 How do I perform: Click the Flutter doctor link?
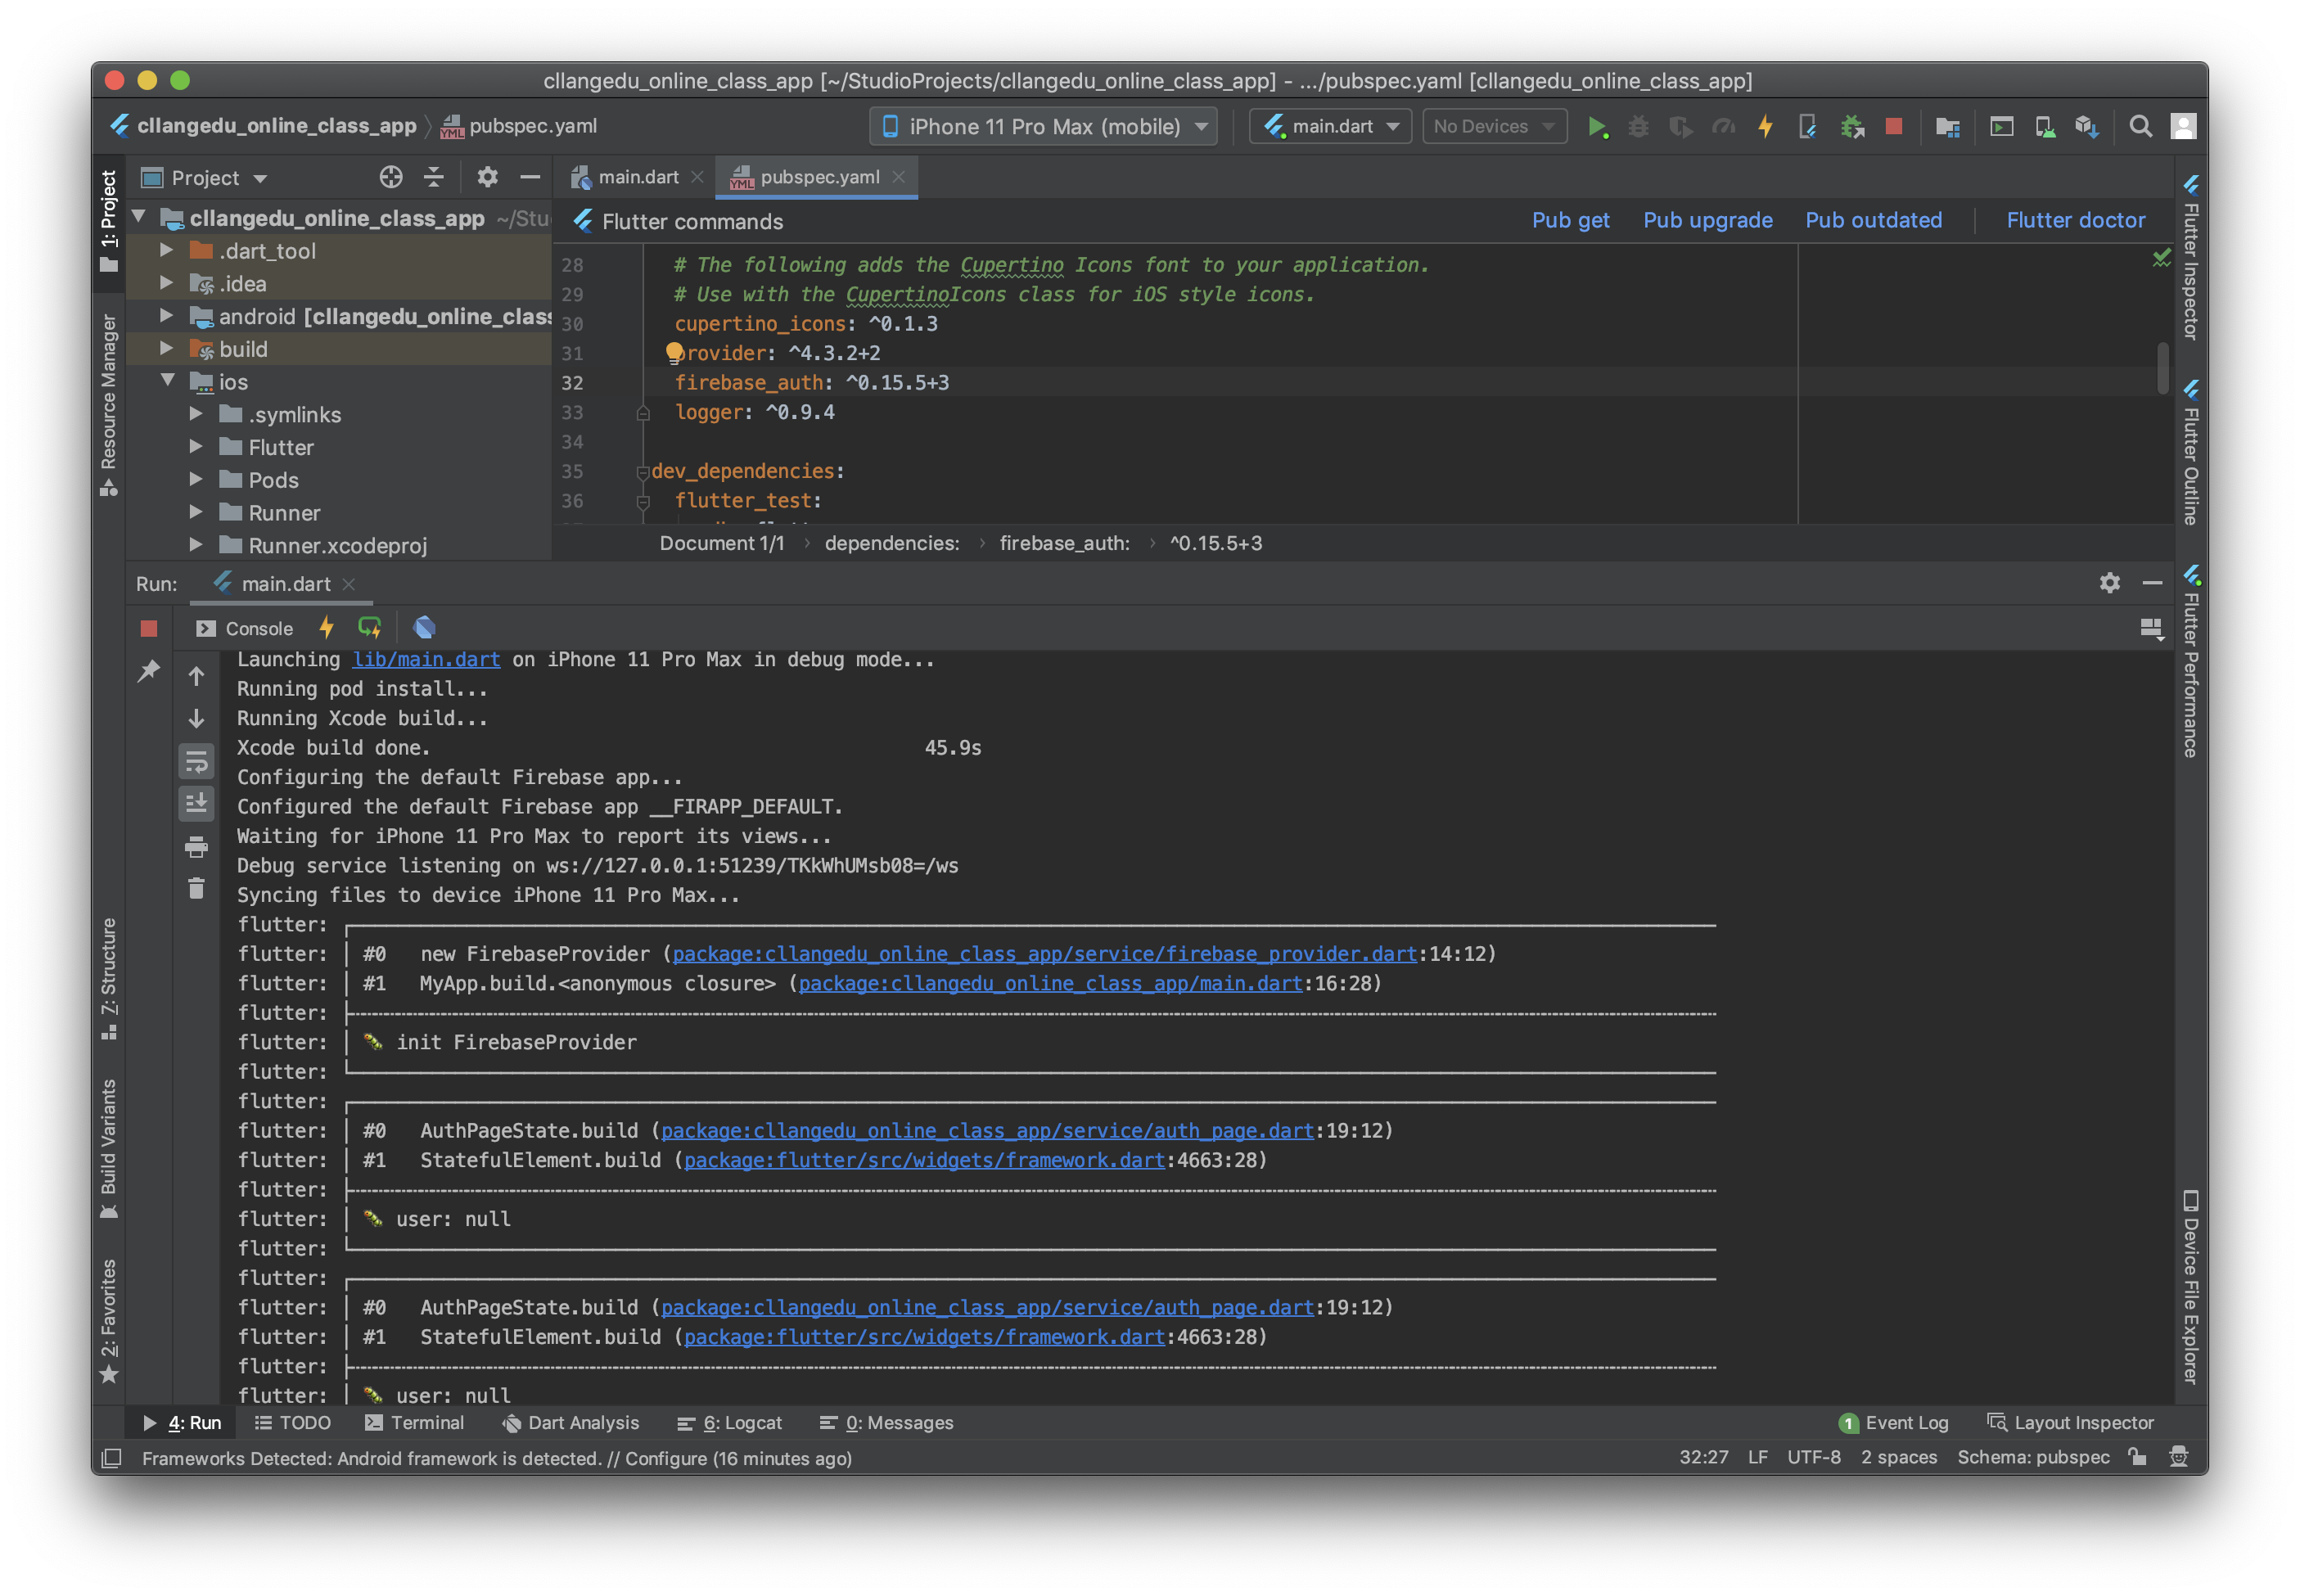2075,220
